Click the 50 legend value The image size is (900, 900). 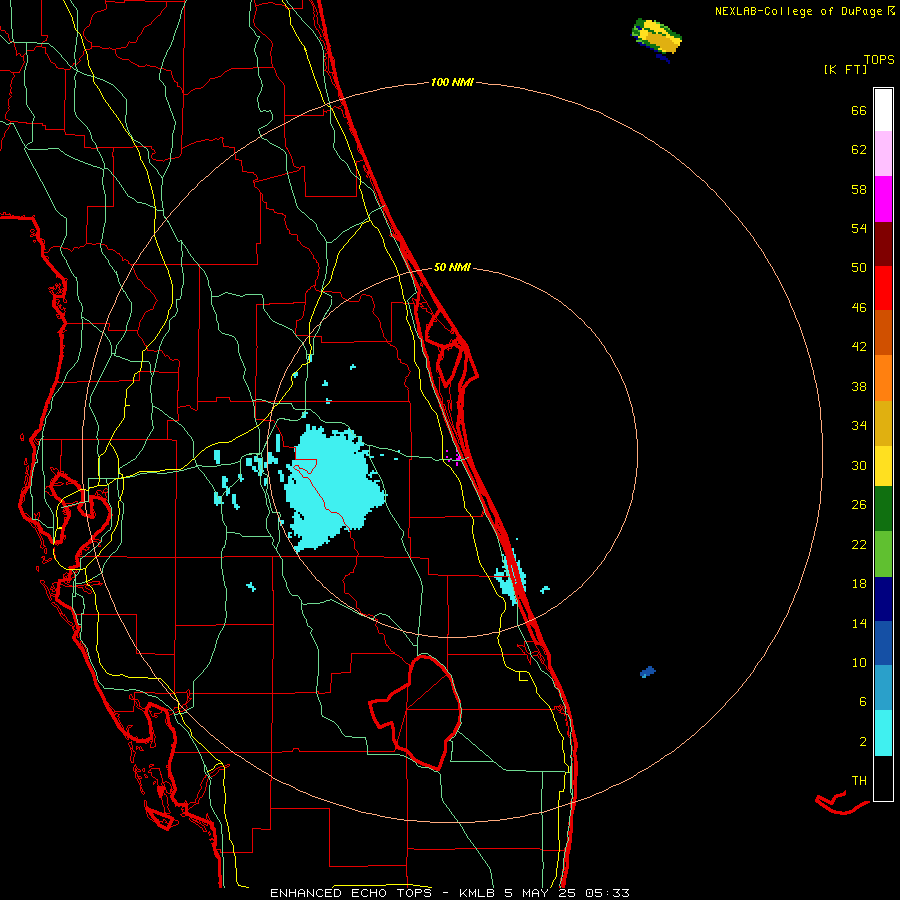pos(859,268)
